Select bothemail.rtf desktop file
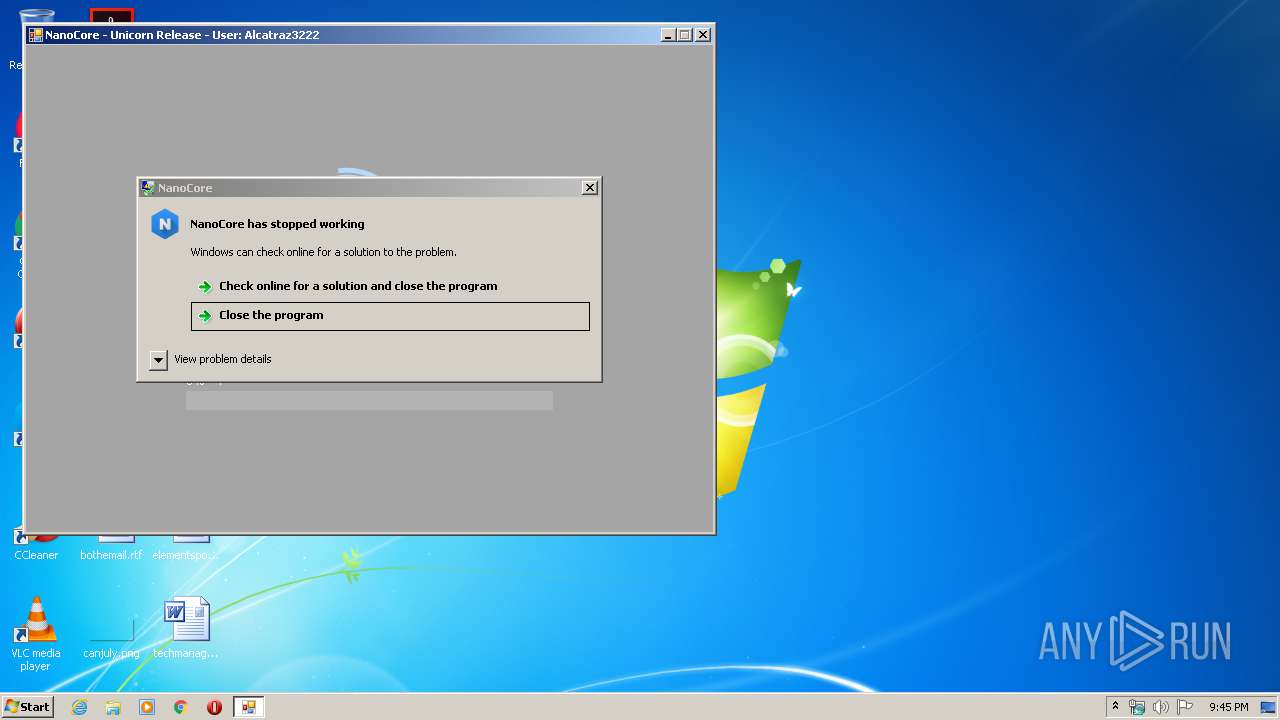 point(111,548)
